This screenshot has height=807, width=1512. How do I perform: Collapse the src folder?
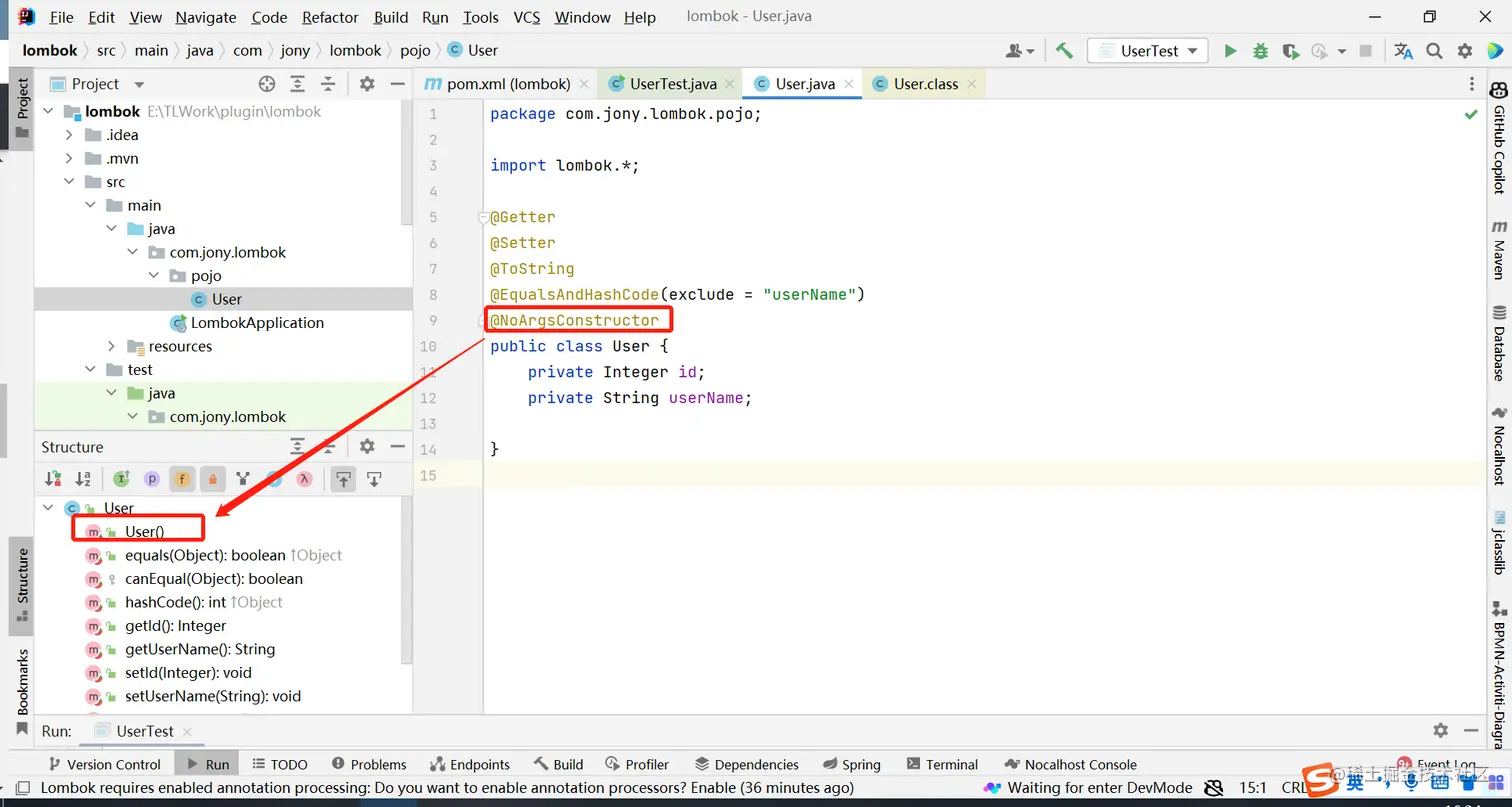(x=69, y=182)
